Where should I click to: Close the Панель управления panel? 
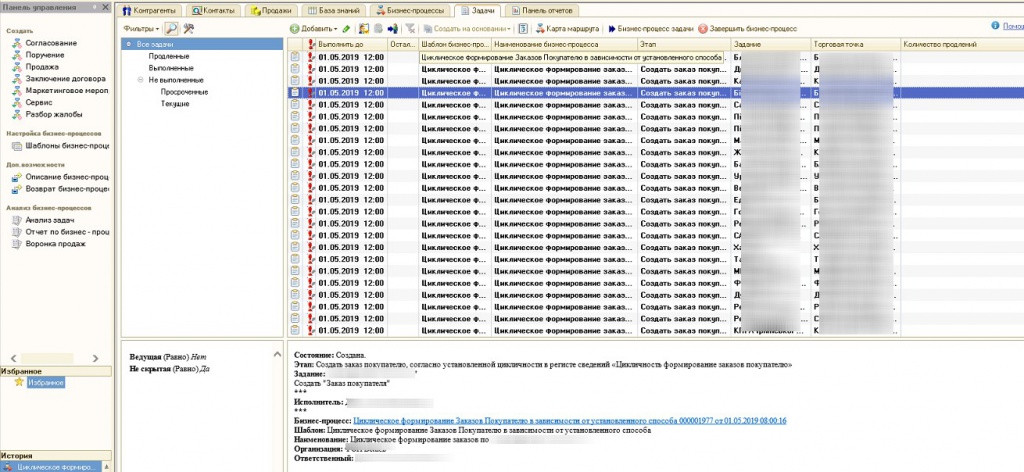106,7
